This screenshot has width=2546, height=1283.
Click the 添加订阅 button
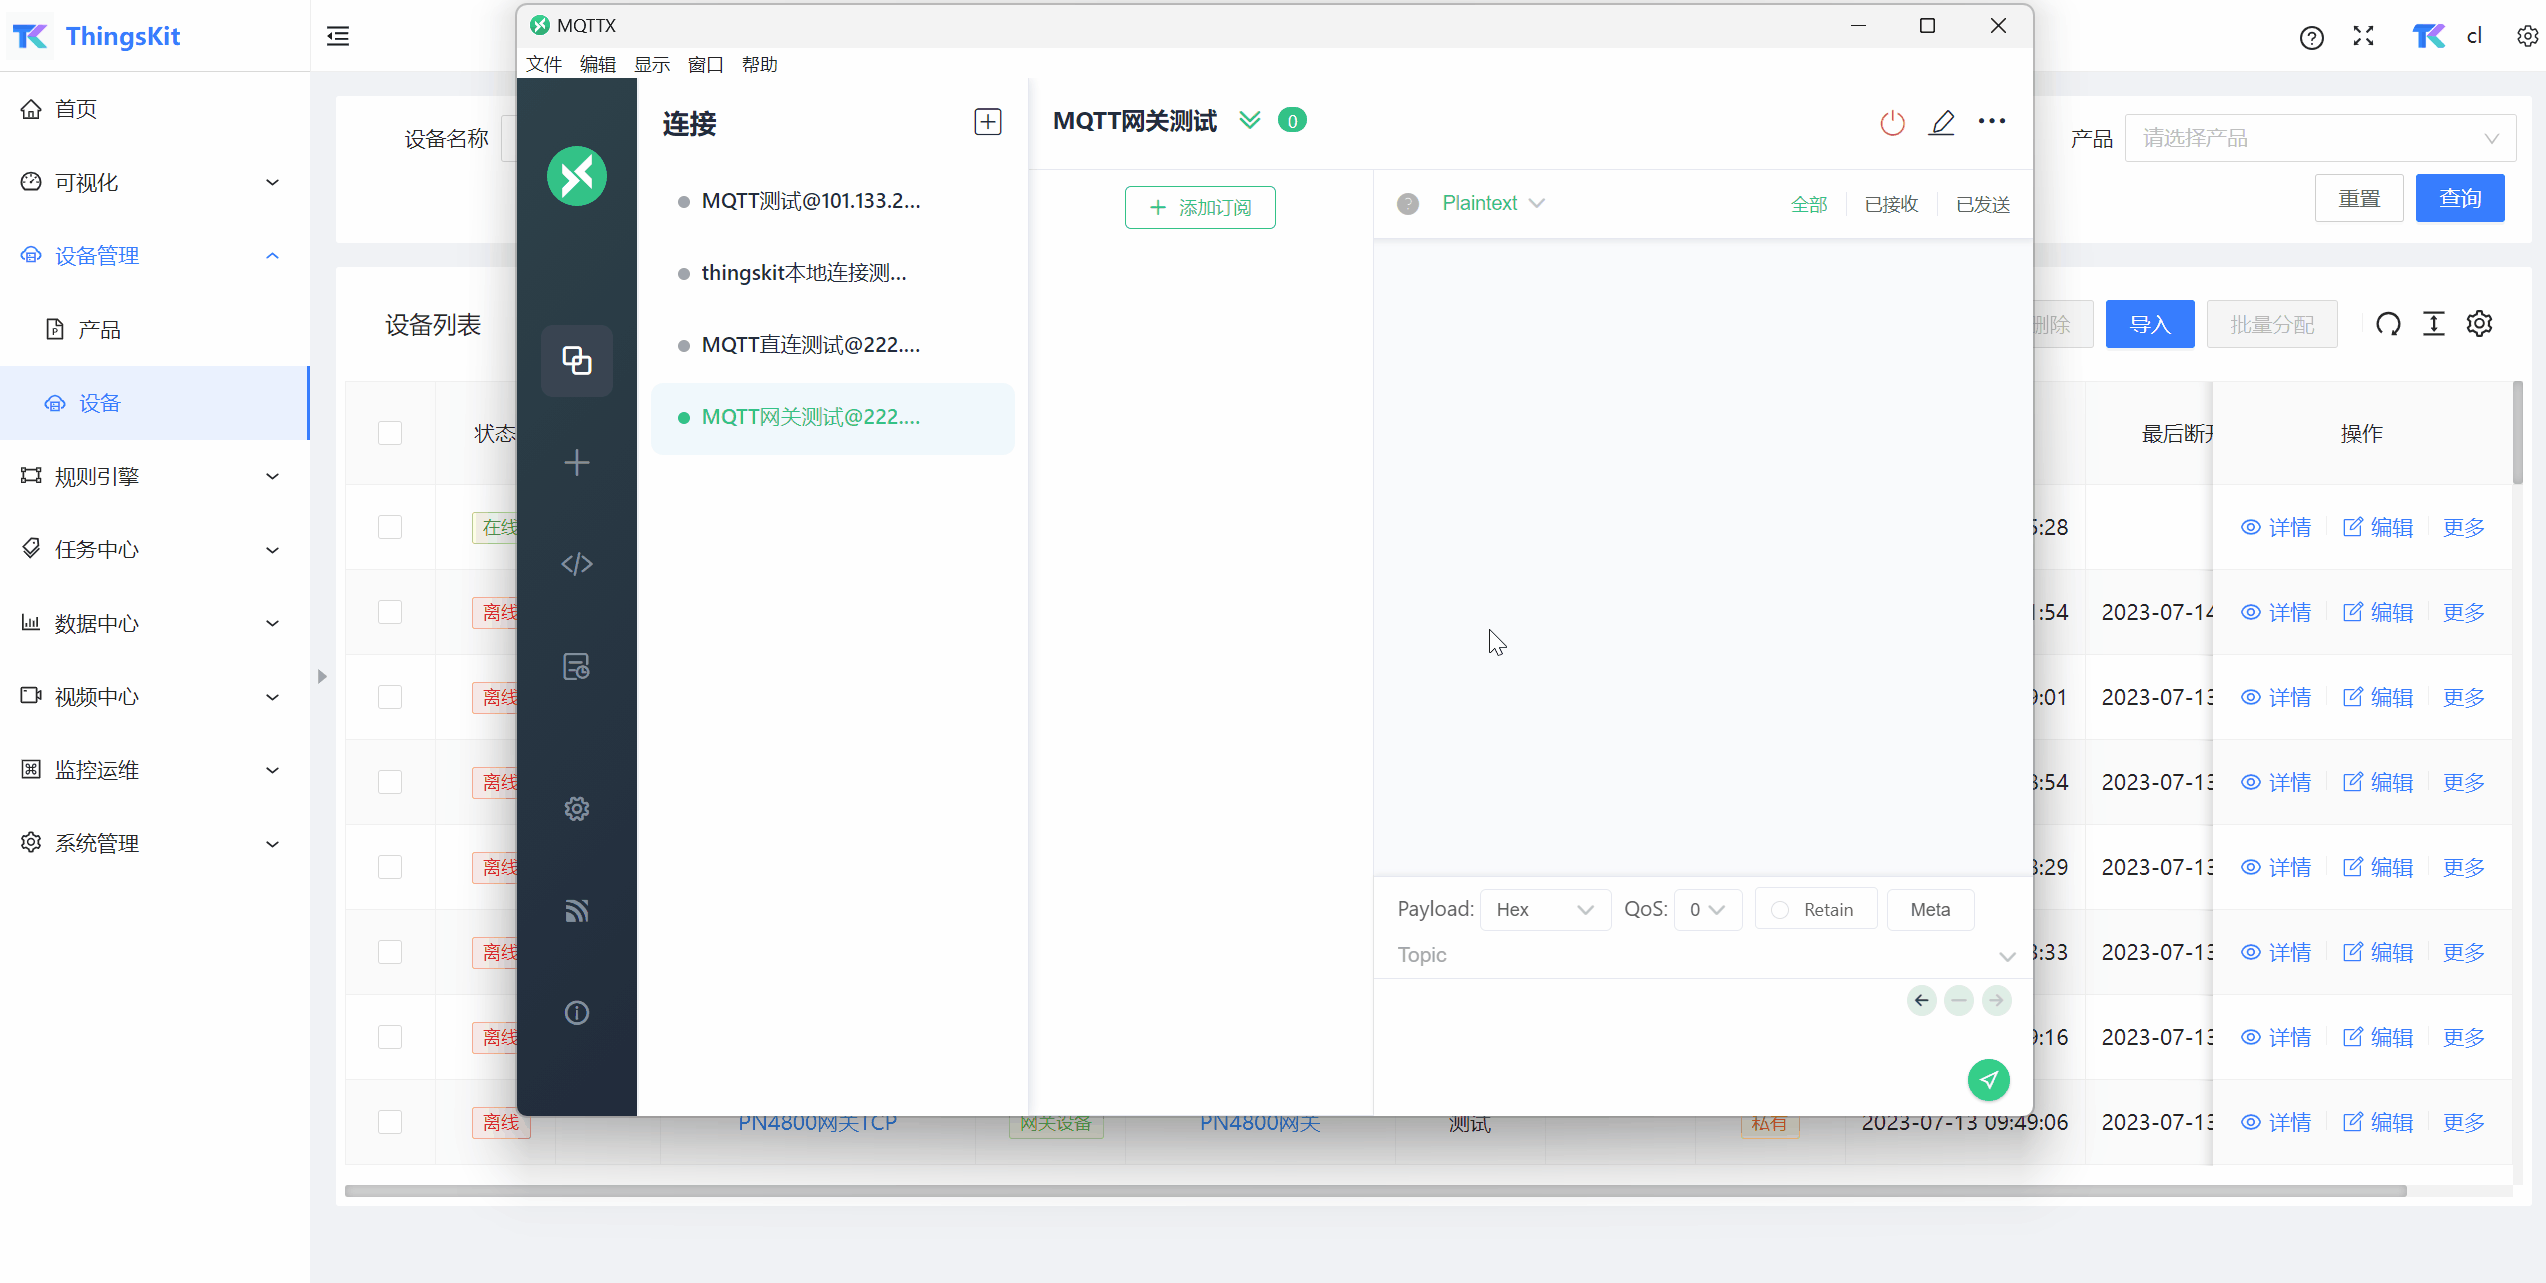coord(1200,207)
